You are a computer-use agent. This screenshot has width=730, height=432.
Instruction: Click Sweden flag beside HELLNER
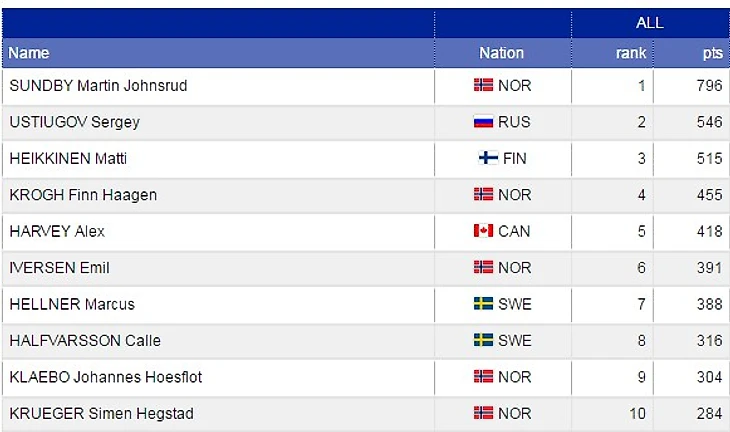[483, 304]
